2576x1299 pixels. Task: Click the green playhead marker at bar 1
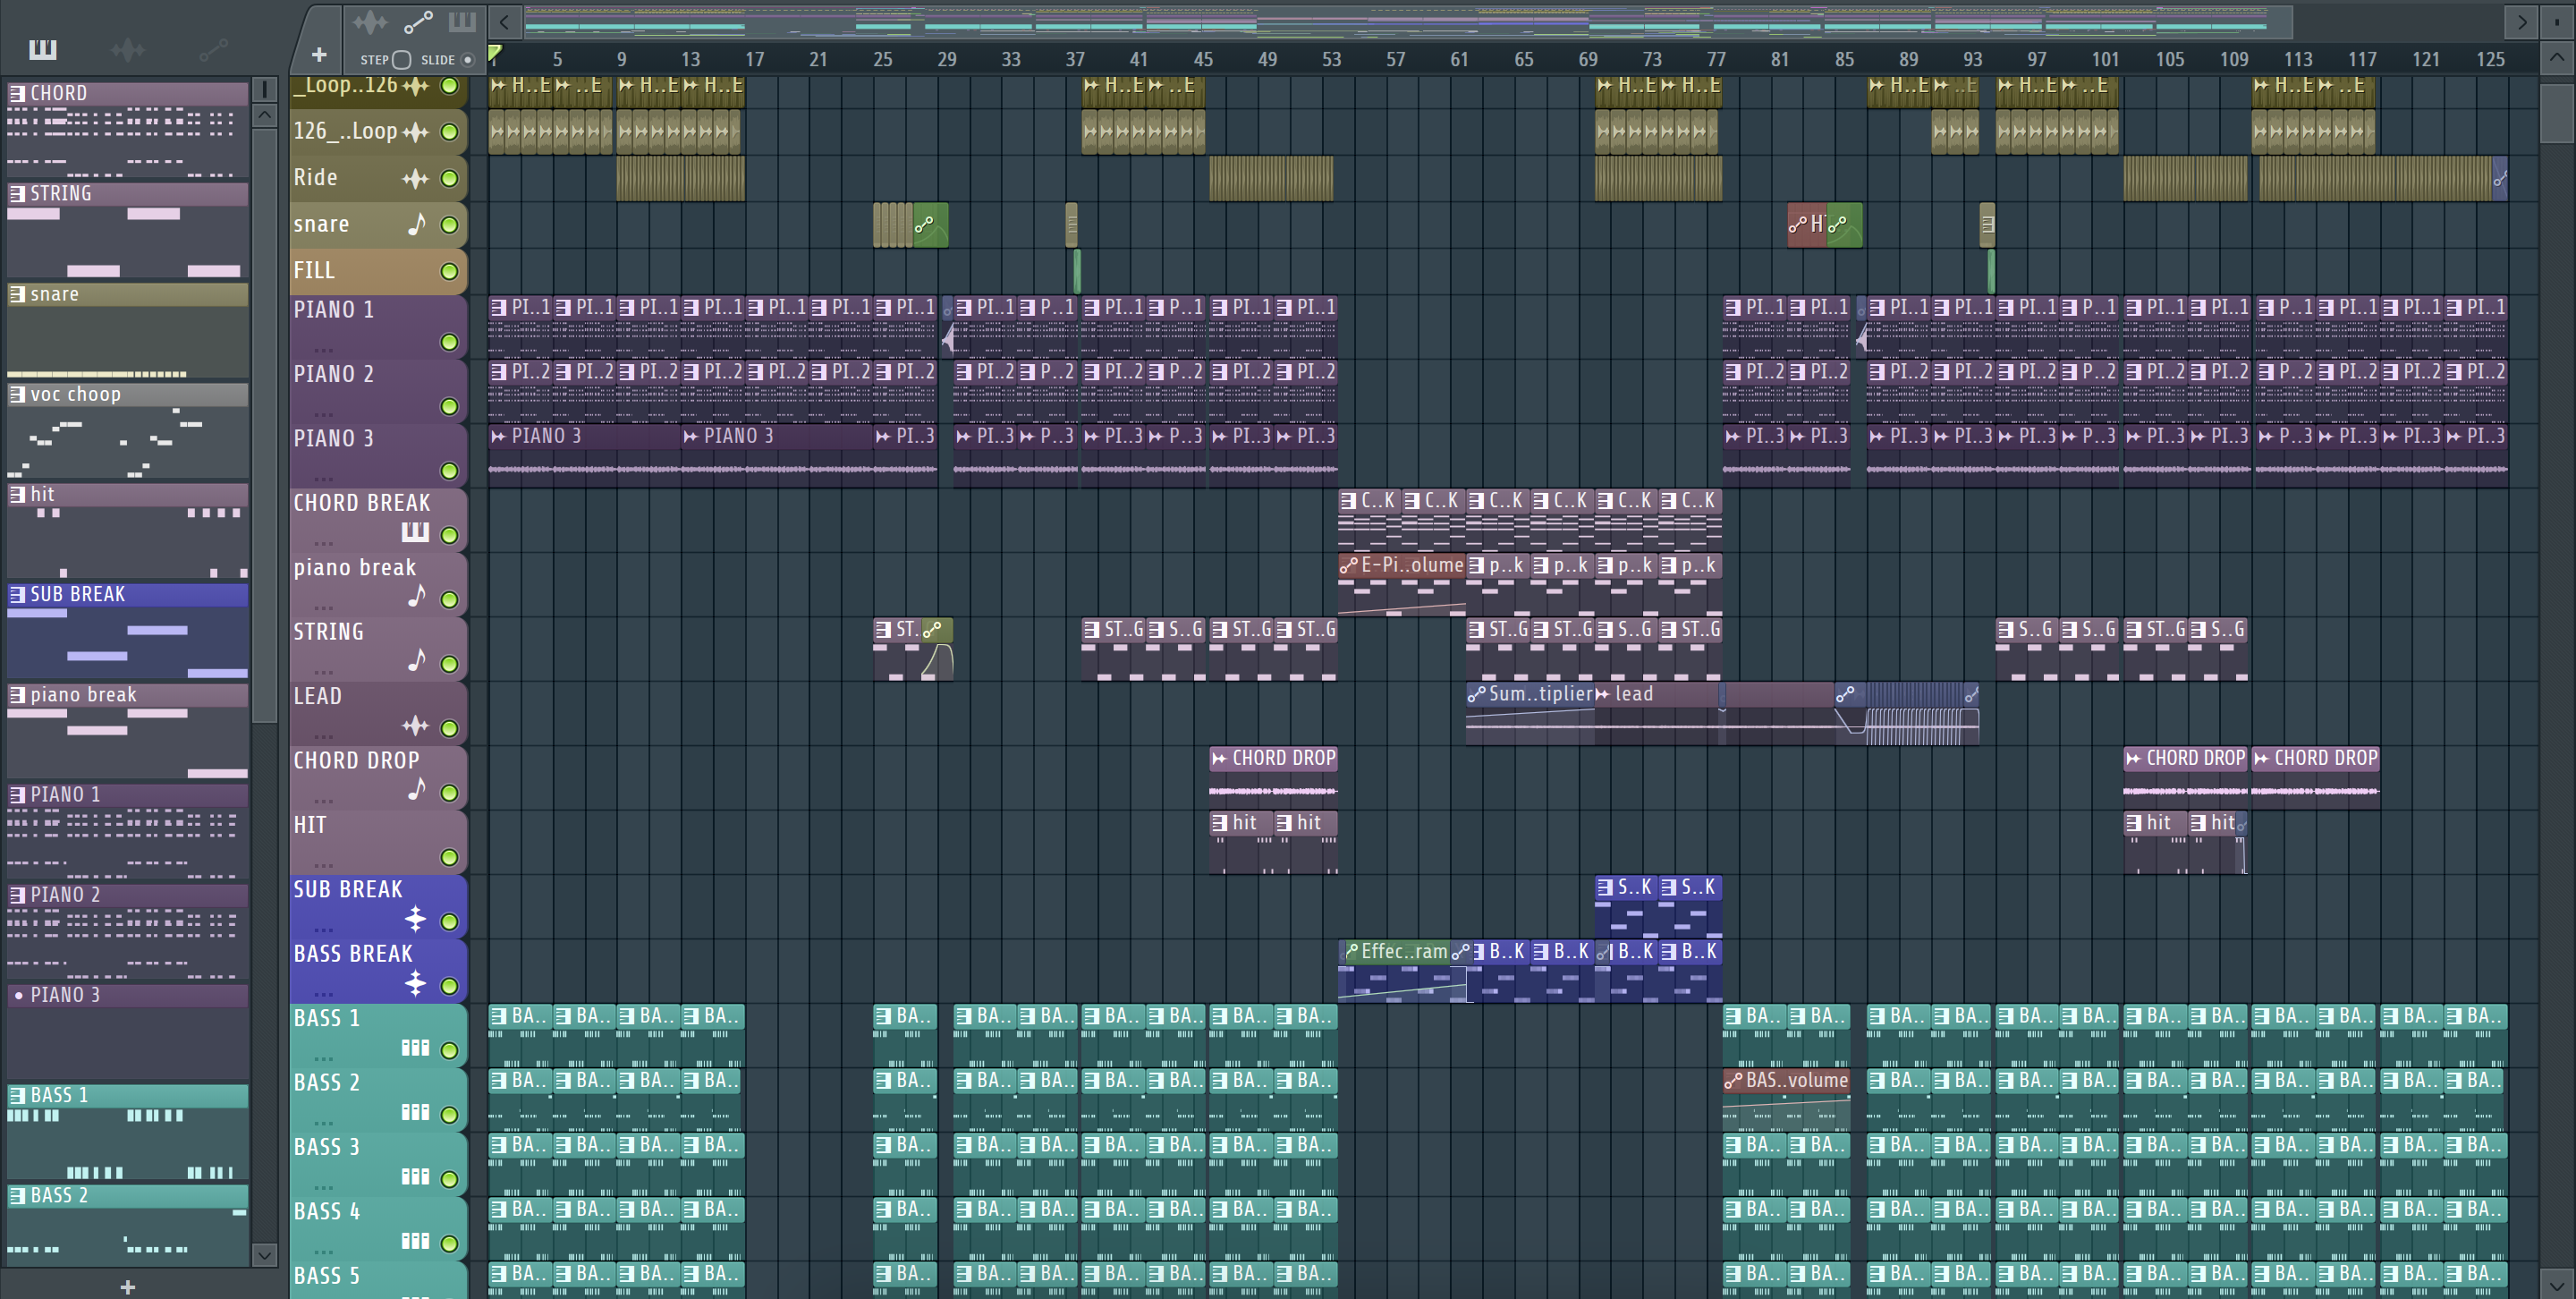[x=495, y=53]
